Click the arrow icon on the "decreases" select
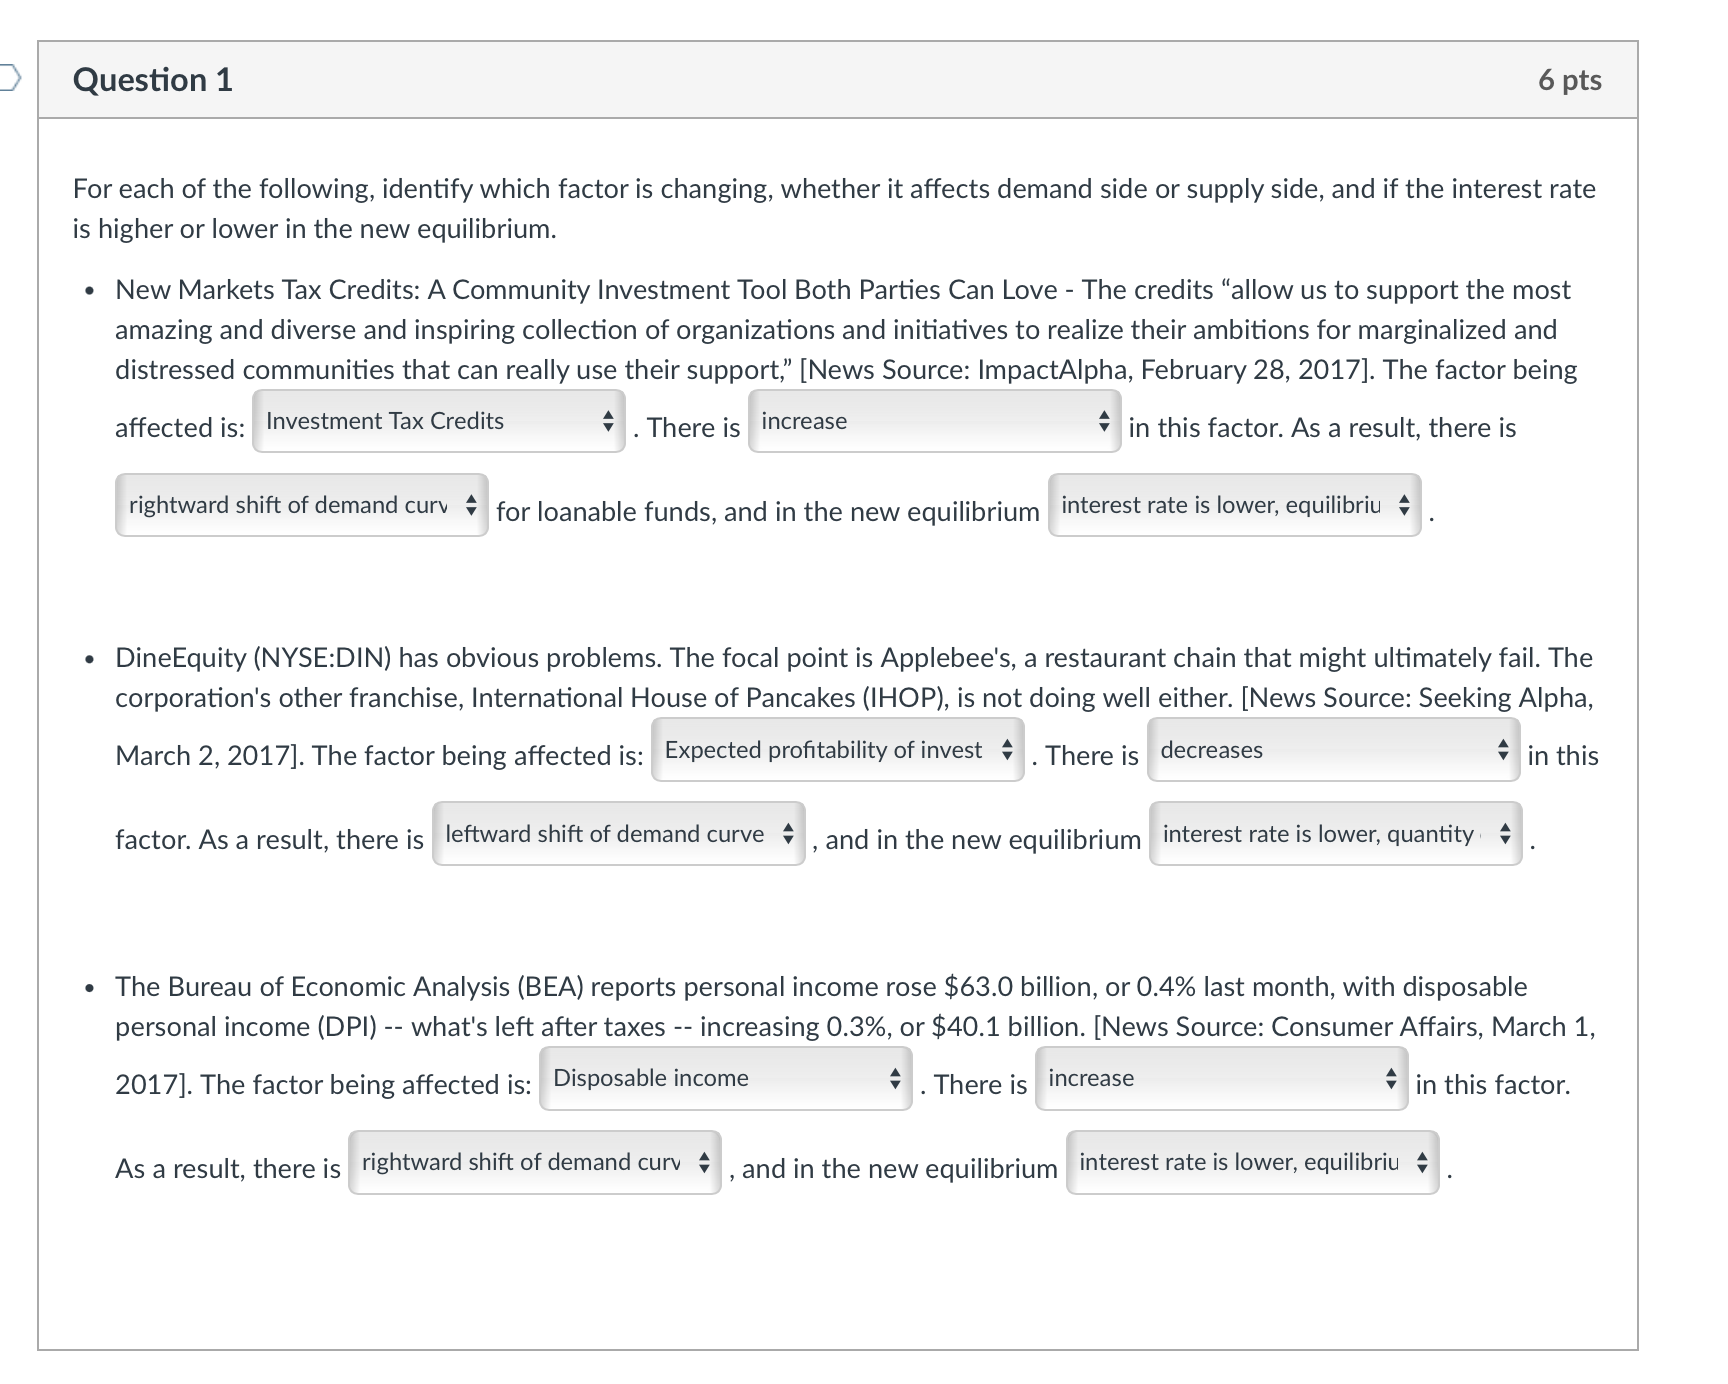 [x=1501, y=751]
